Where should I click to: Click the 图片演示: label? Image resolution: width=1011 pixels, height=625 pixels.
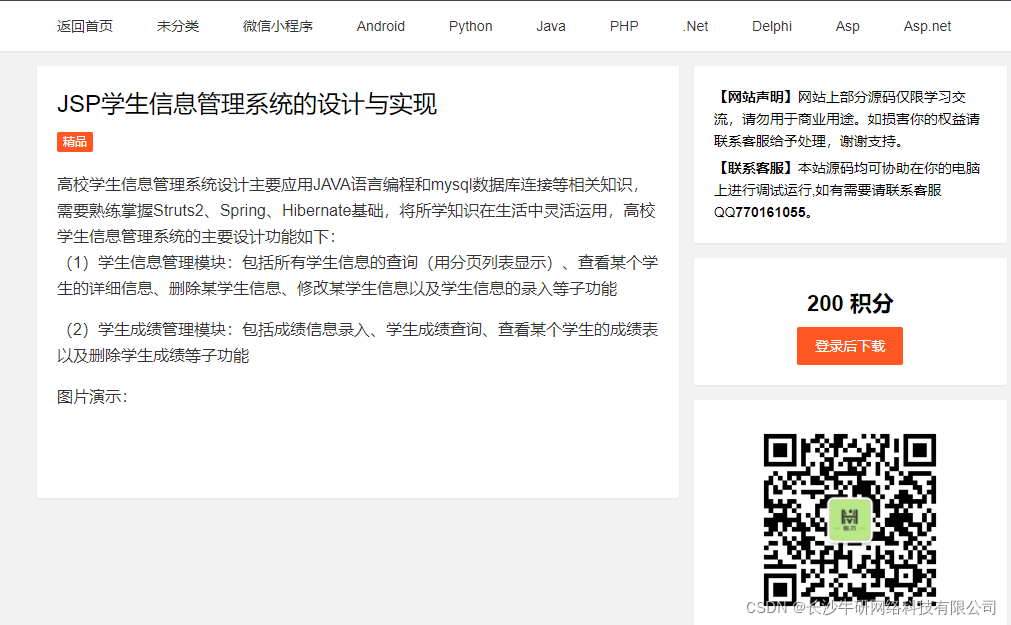click(92, 397)
